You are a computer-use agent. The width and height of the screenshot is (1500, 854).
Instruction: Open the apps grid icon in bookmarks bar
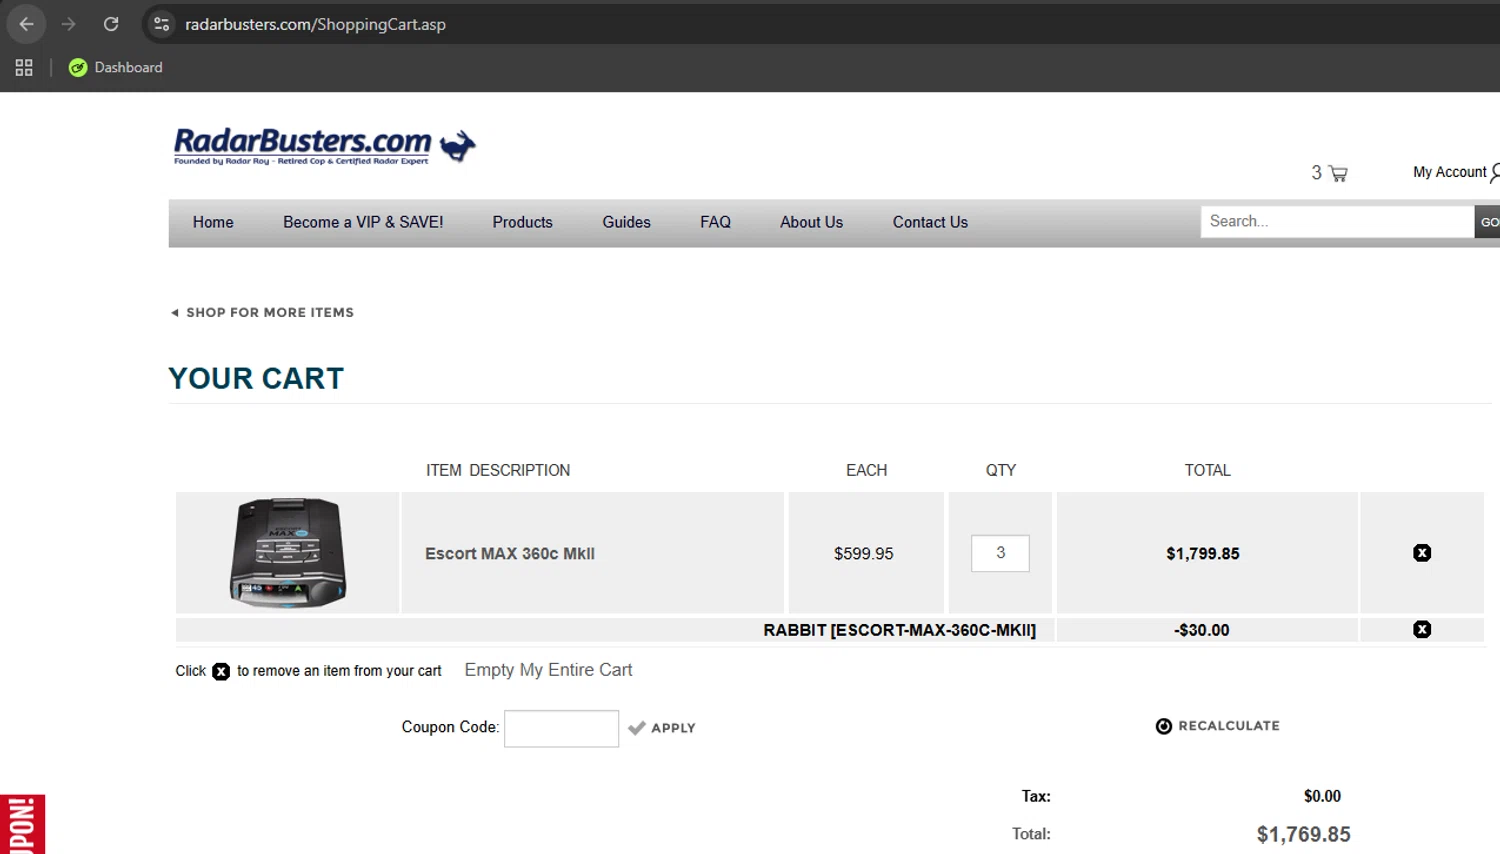coord(24,67)
